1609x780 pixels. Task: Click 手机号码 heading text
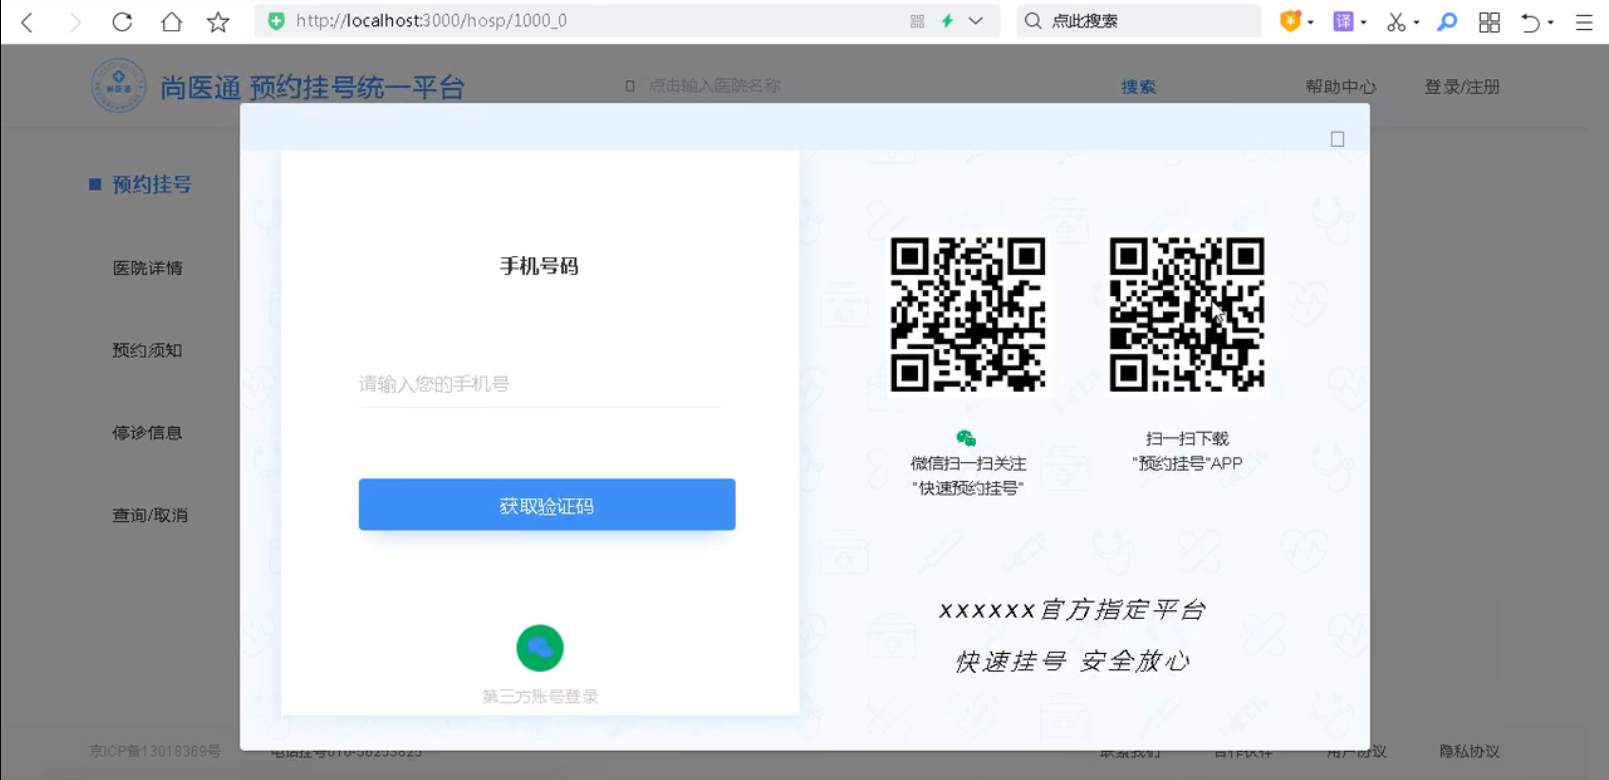[539, 266]
